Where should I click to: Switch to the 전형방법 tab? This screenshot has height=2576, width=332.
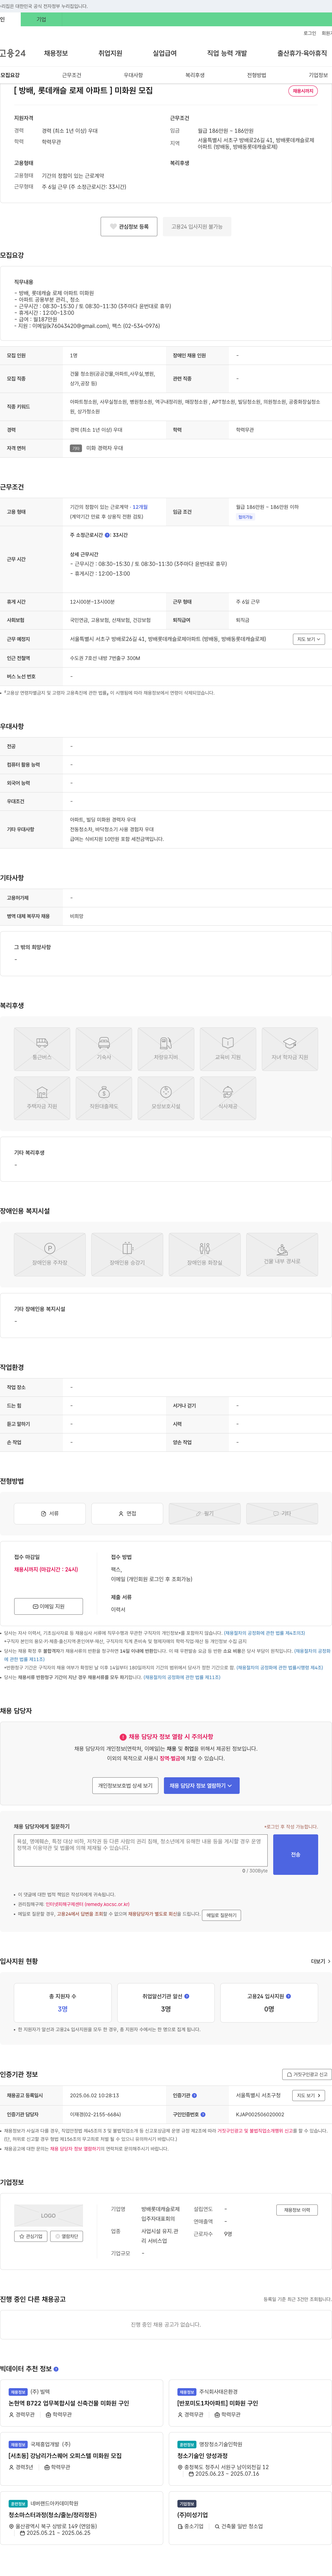tap(257, 75)
